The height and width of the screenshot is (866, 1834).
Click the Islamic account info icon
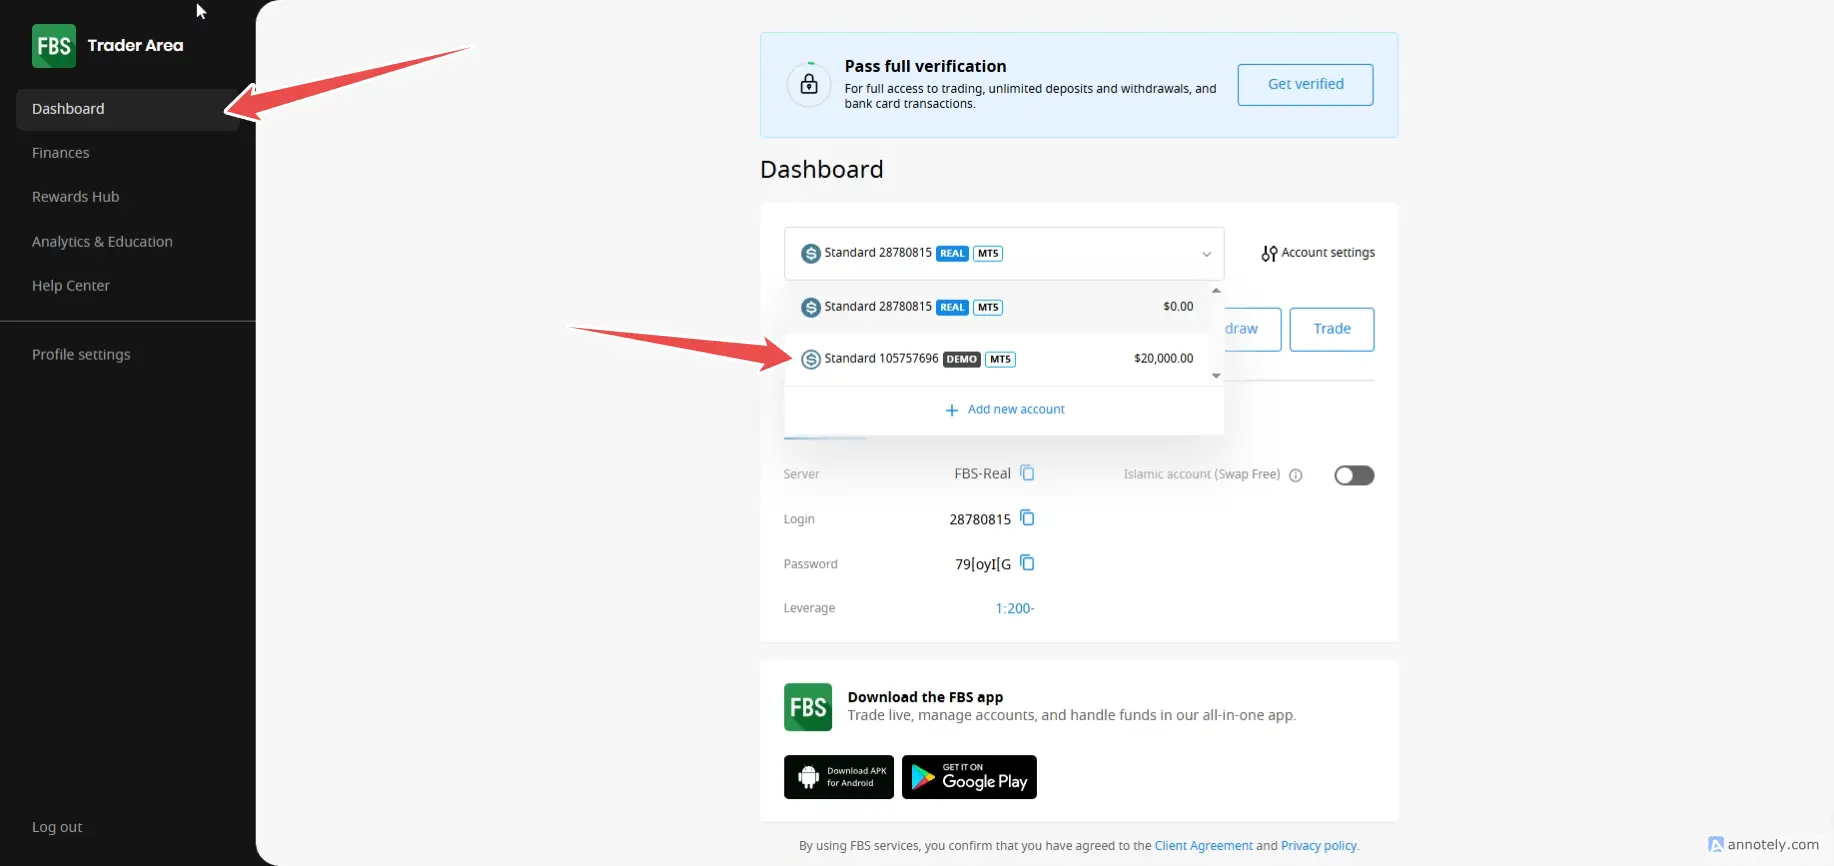click(1296, 475)
